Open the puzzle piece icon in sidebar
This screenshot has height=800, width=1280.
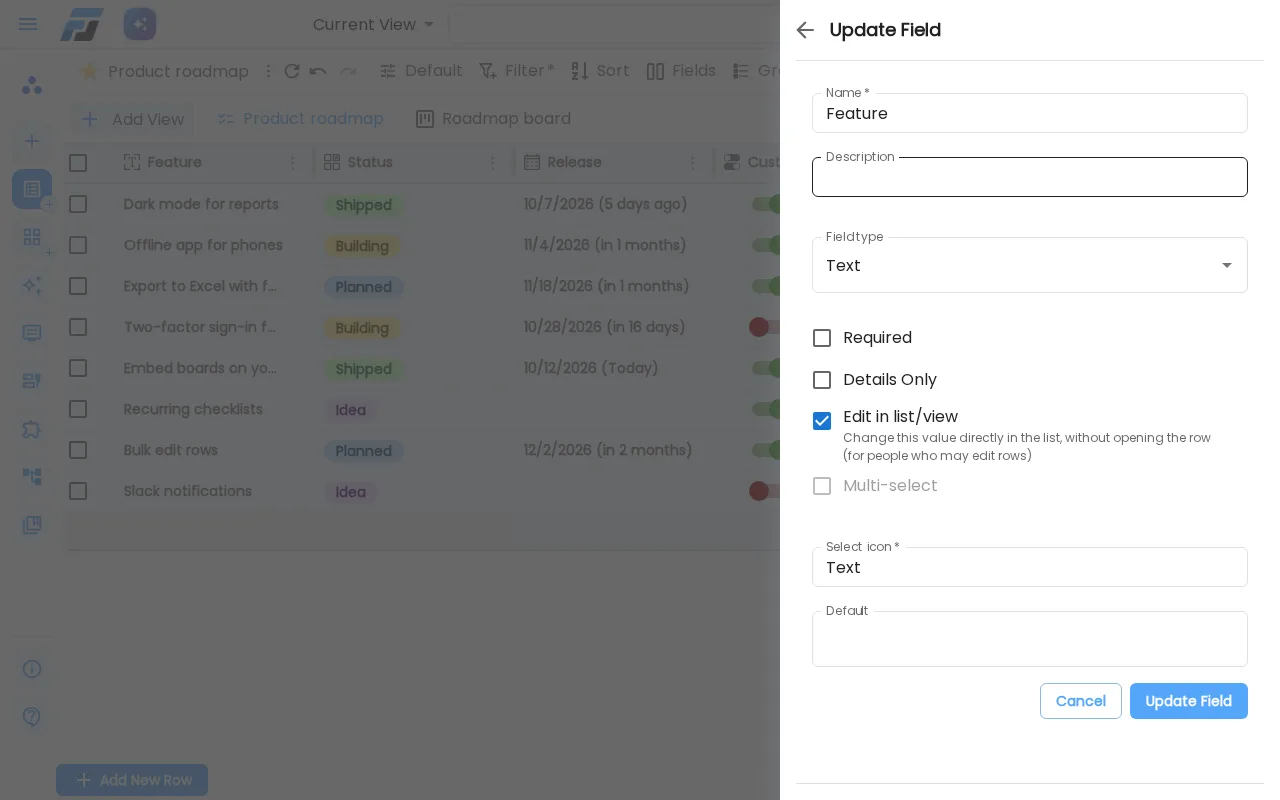pos(32,429)
